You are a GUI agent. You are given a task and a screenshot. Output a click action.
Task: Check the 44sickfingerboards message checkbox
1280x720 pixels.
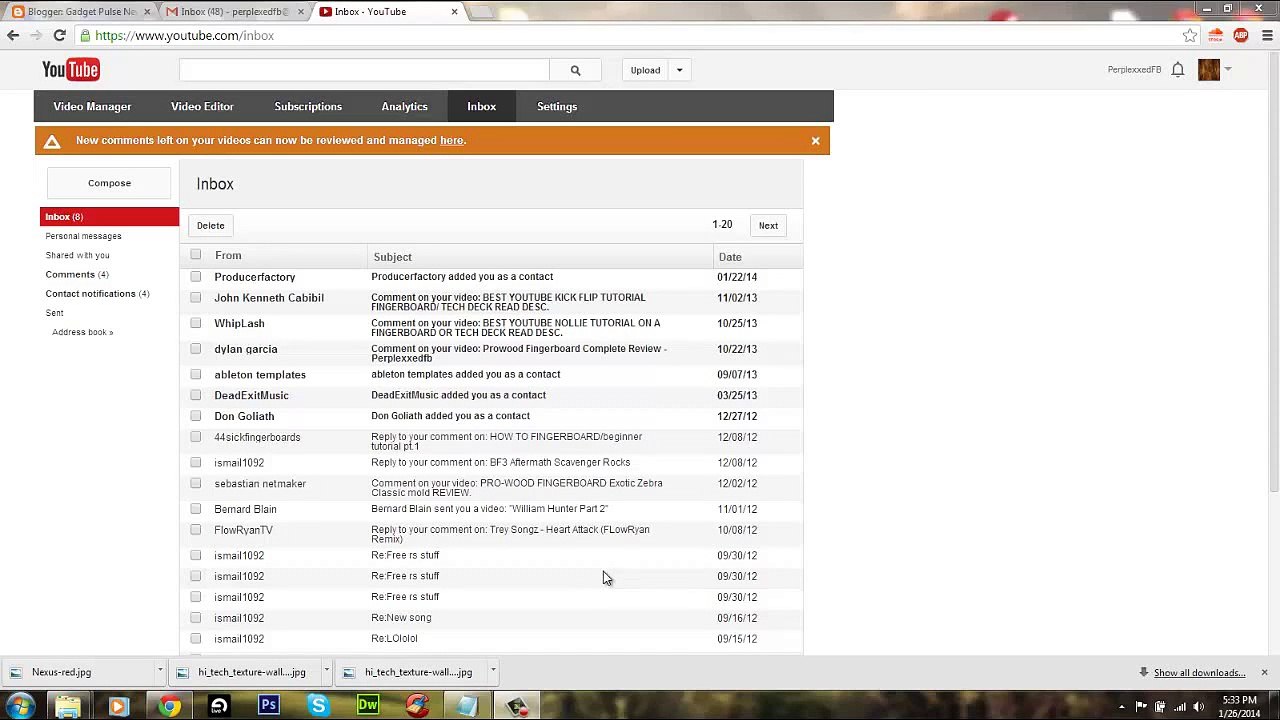195,437
